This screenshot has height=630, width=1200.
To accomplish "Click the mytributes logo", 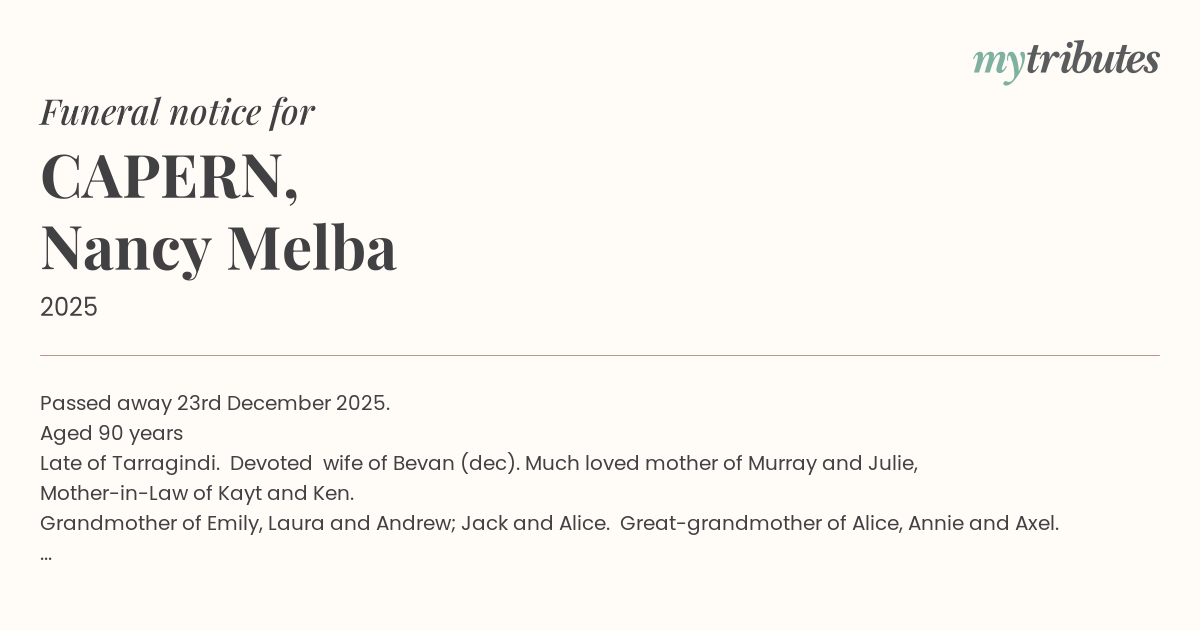I will (x=1065, y=61).
